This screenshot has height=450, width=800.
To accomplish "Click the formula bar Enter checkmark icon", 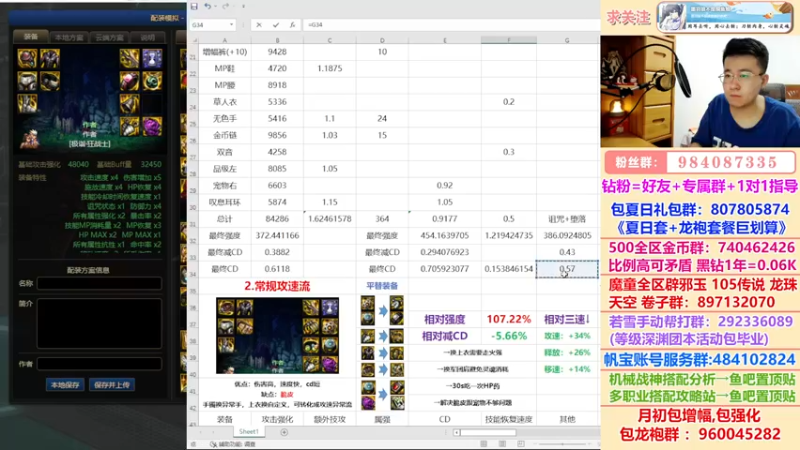I will click(276, 24).
